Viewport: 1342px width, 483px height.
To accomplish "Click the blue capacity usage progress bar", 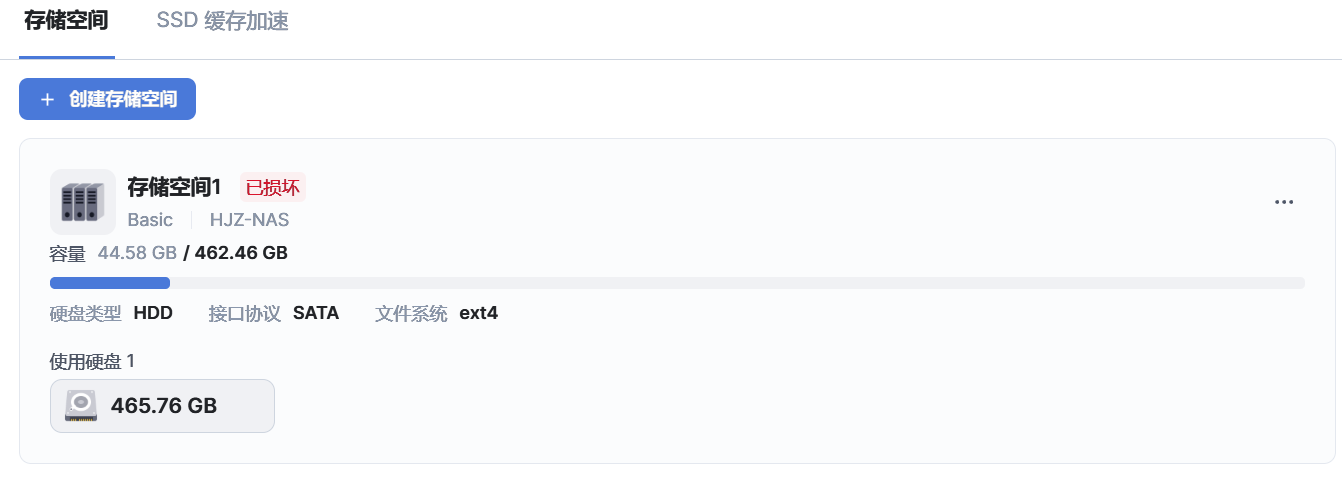I will tap(110, 283).
